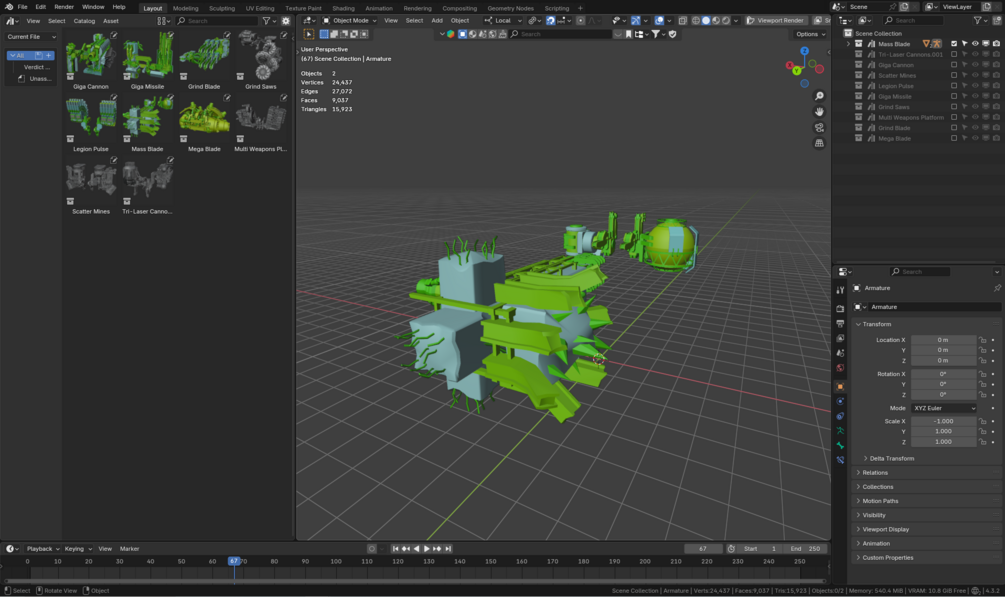Open the Render menu in top bar

click(x=64, y=7)
